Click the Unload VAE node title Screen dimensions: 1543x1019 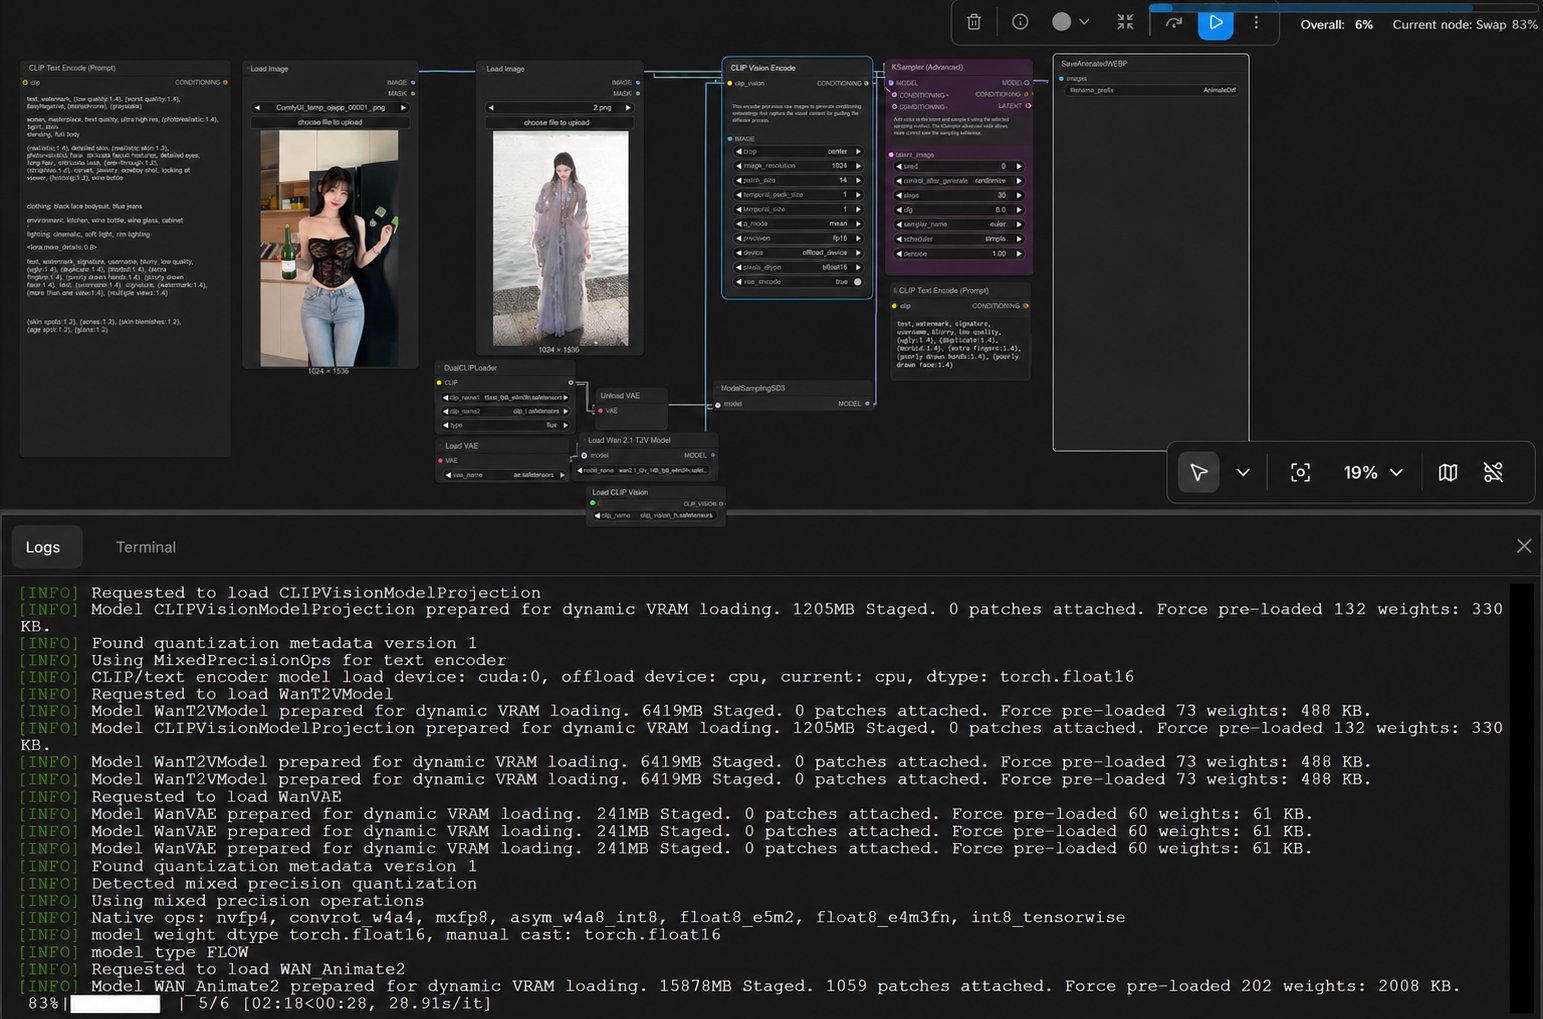click(x=619, y=396)
